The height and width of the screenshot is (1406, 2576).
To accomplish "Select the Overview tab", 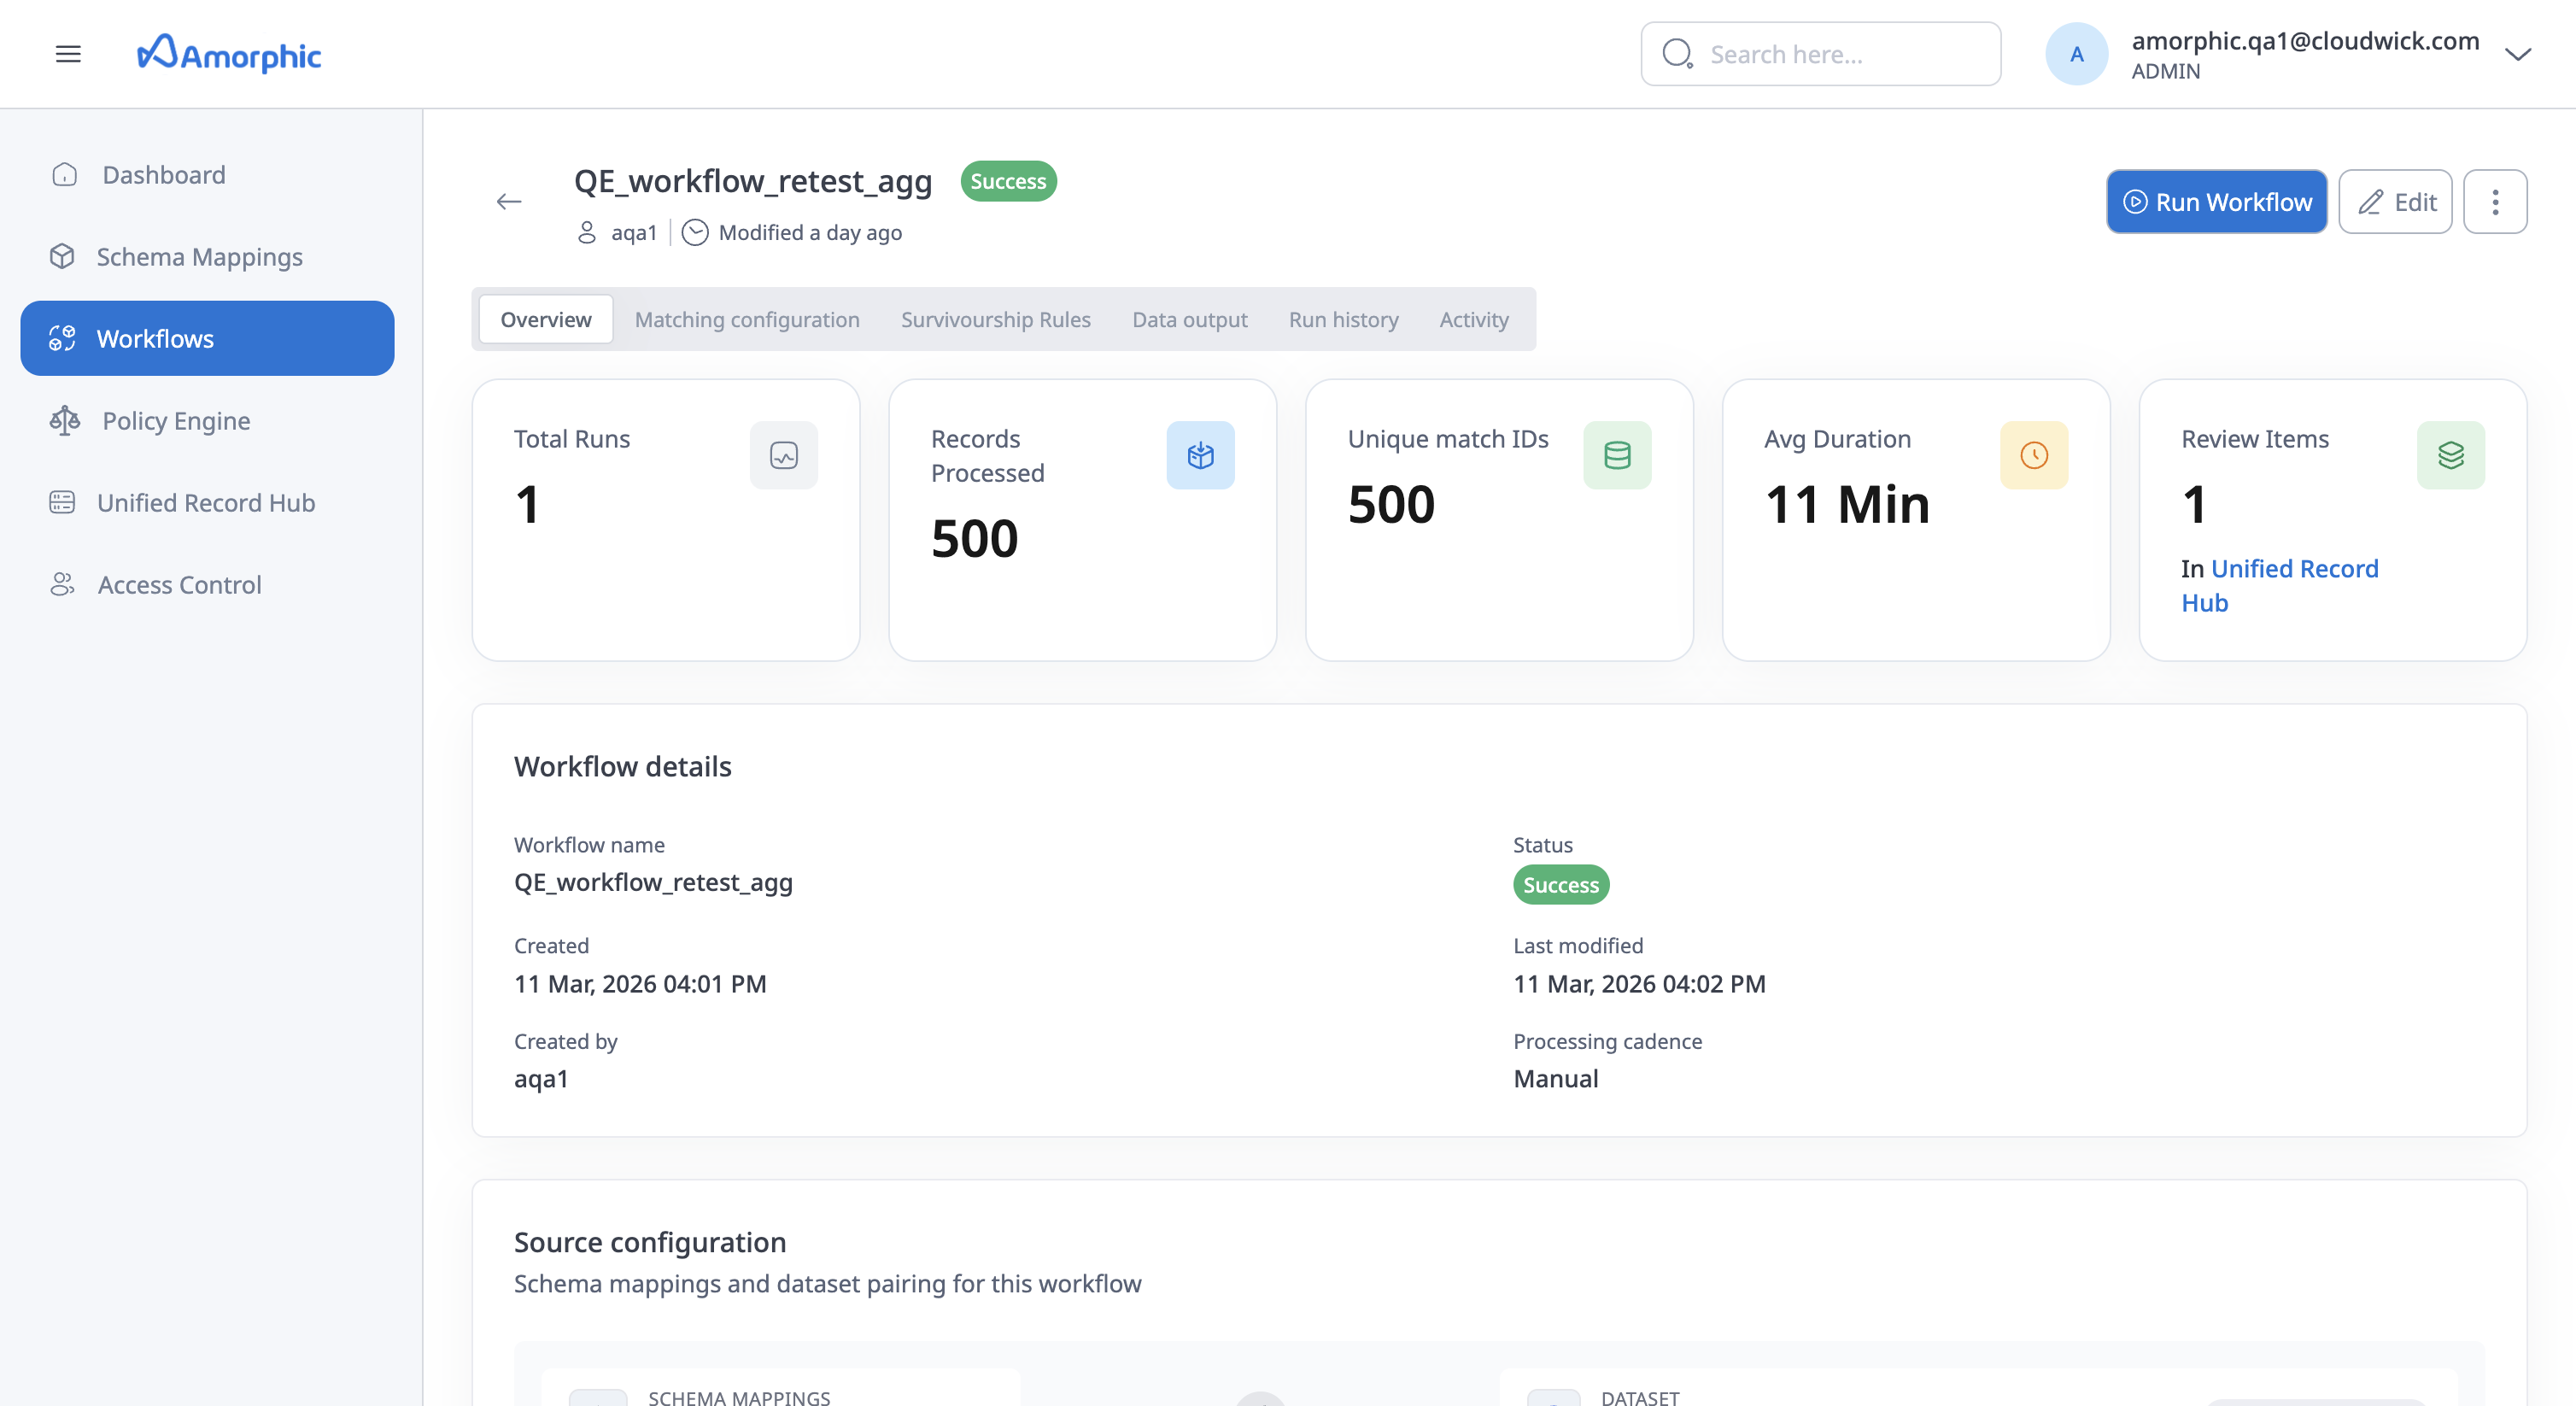I will pos(546,320).
